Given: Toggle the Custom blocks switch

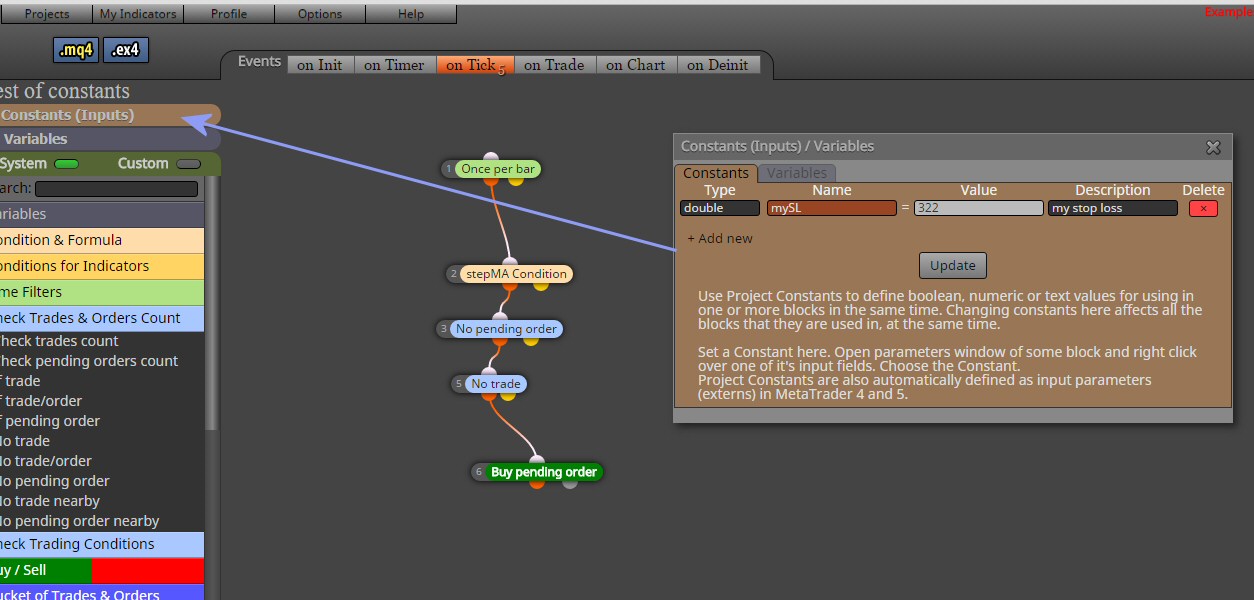Looking at the screenshot, I should click(188, 164).
